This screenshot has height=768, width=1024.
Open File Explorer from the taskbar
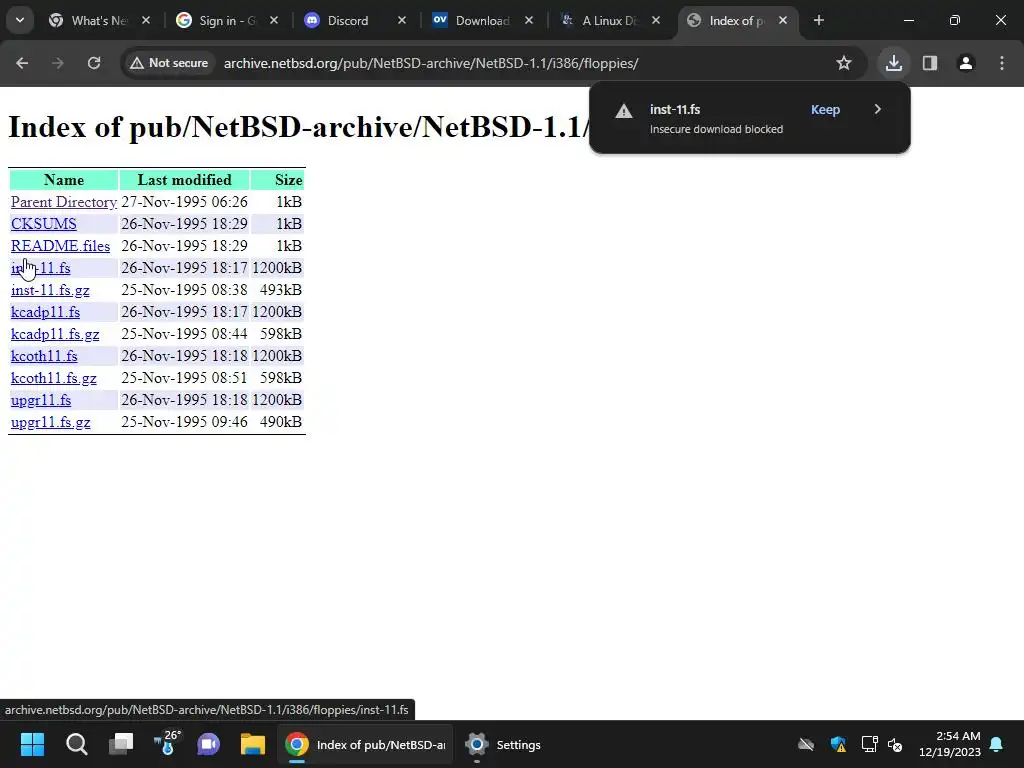pyautogui.click(x=253, y=744)
